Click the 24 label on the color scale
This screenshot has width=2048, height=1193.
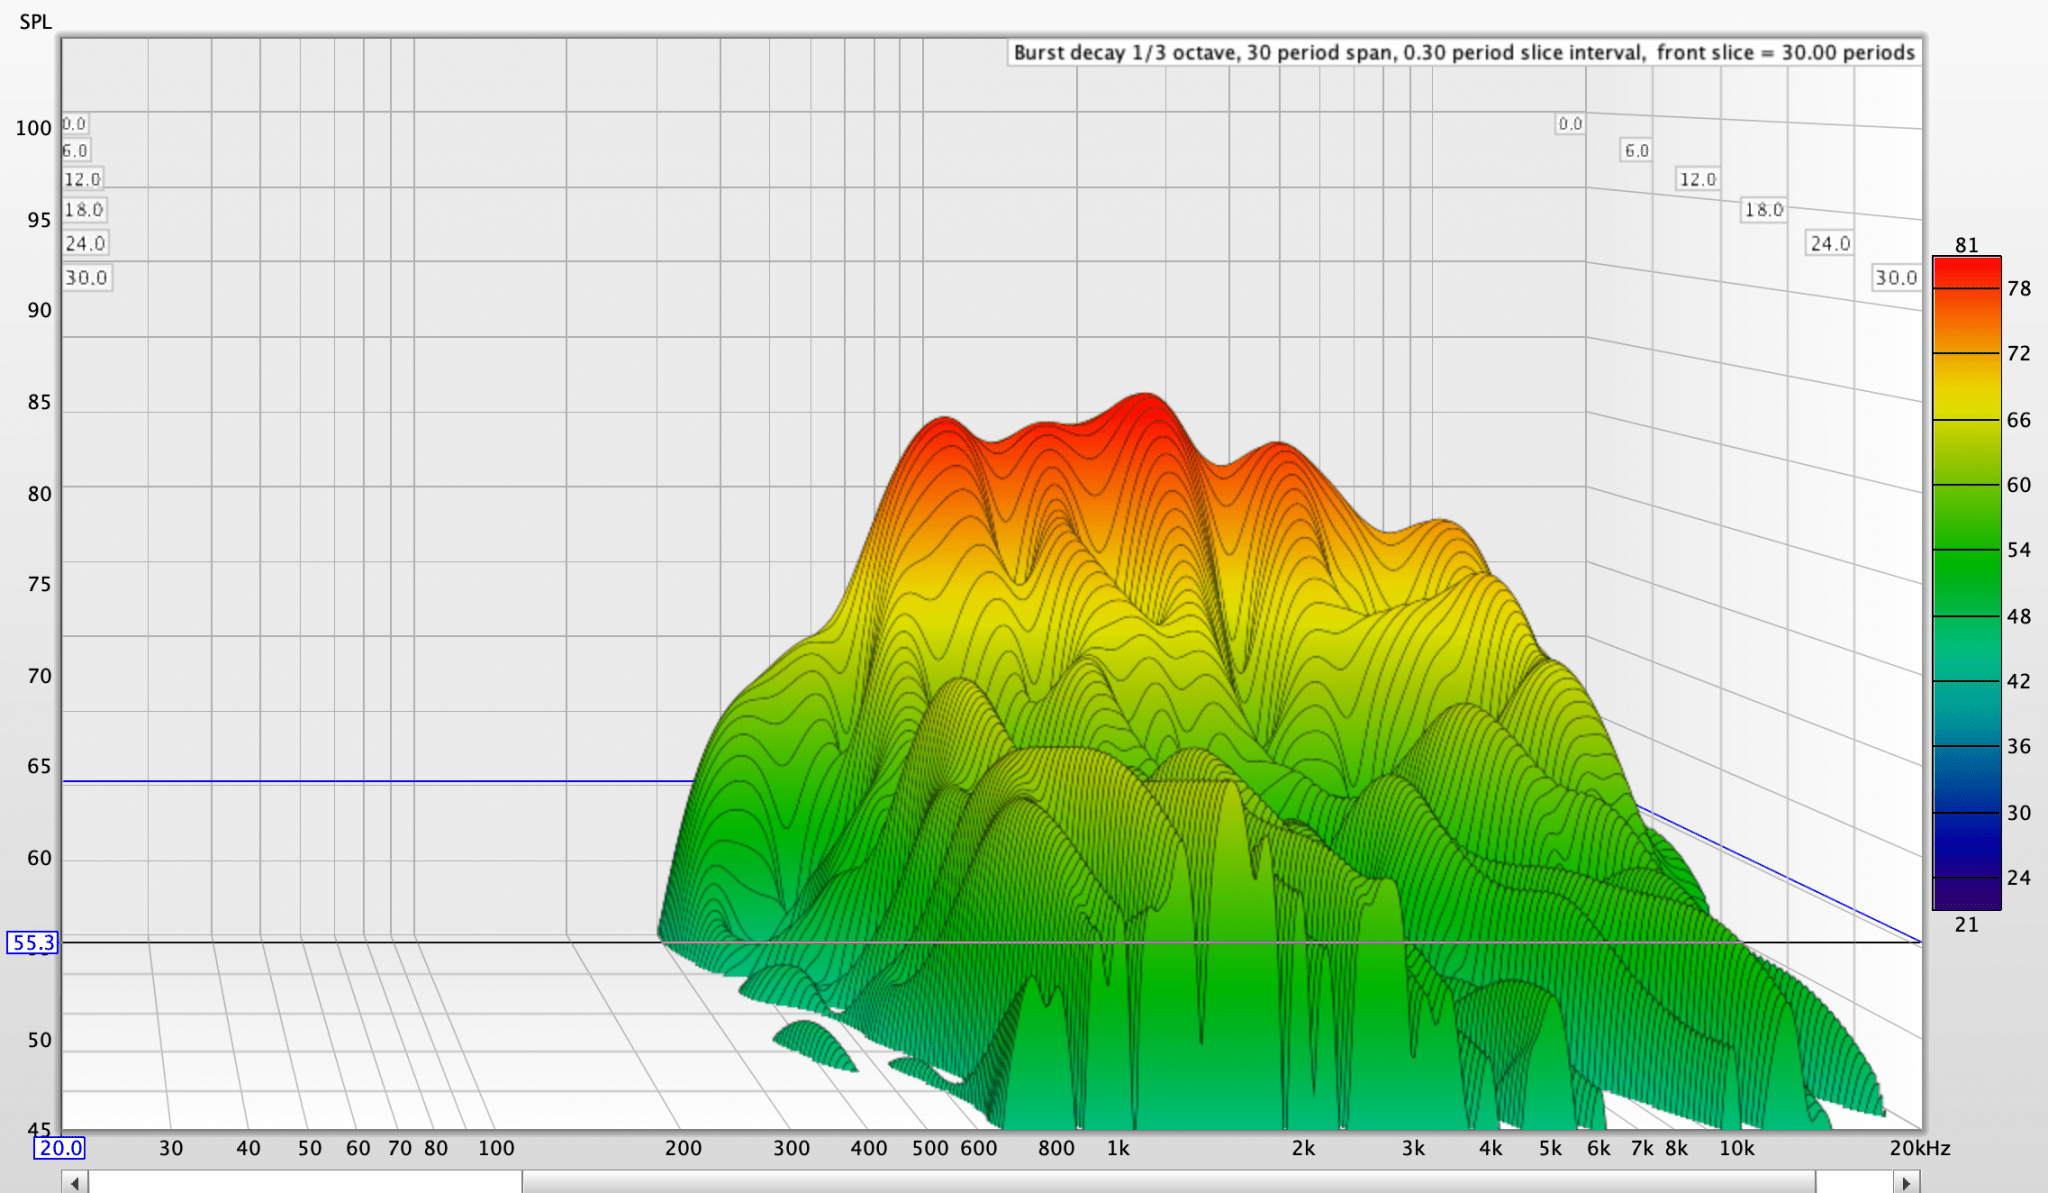[2019, 877]
